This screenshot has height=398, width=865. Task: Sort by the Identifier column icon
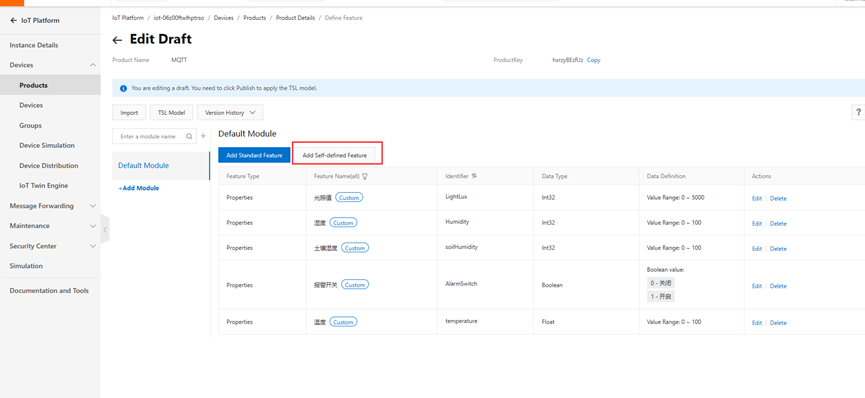474,176
